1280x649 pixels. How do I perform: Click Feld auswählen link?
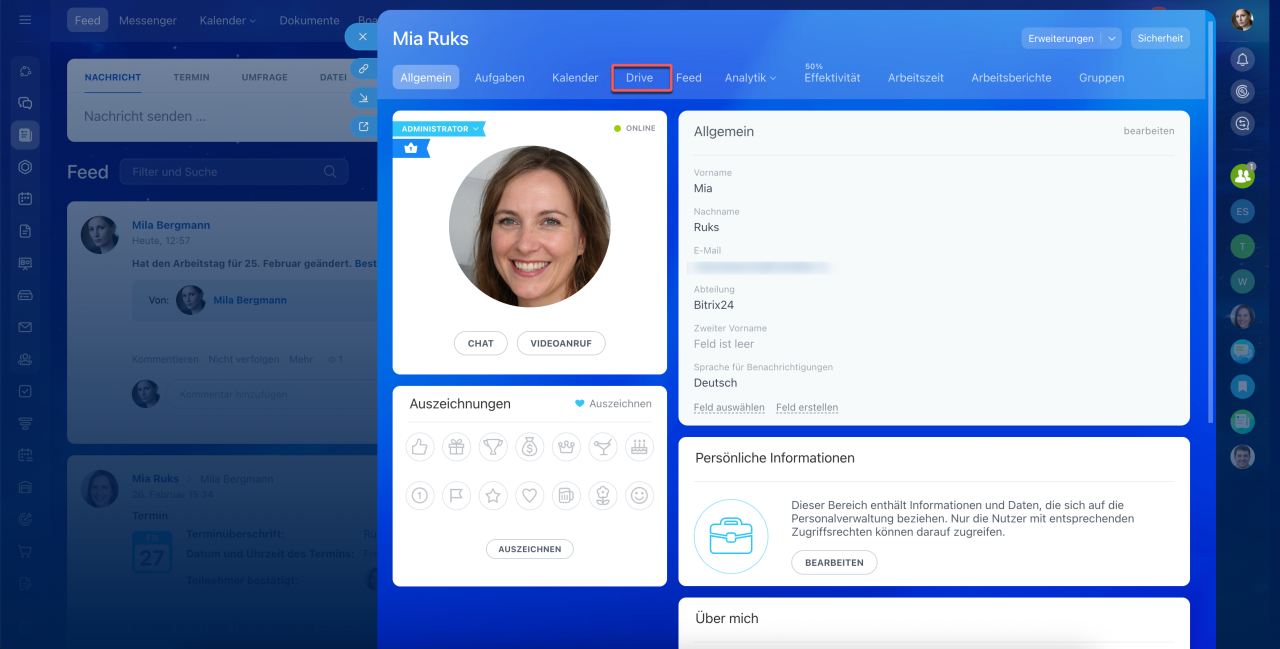point(729,407)
